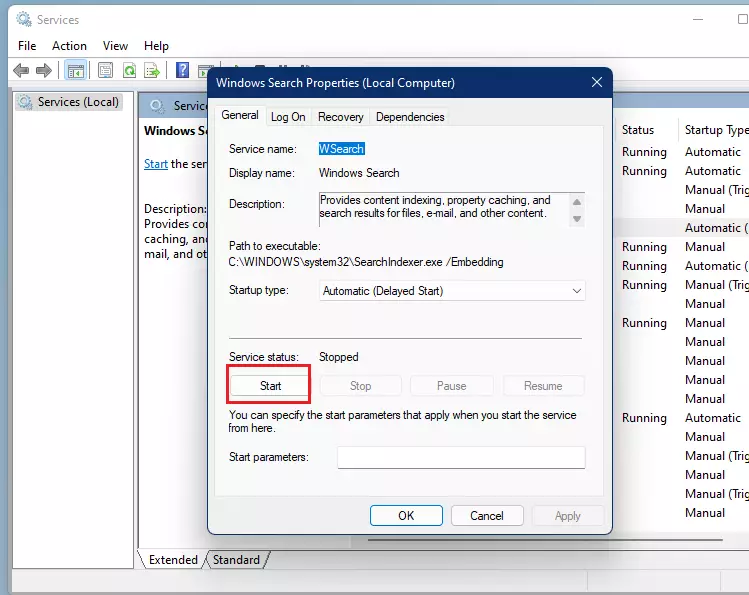The width and height of the screenshot is (749, 595).
Task: Switch to the Log On tab
Action: tap(288, 117)
